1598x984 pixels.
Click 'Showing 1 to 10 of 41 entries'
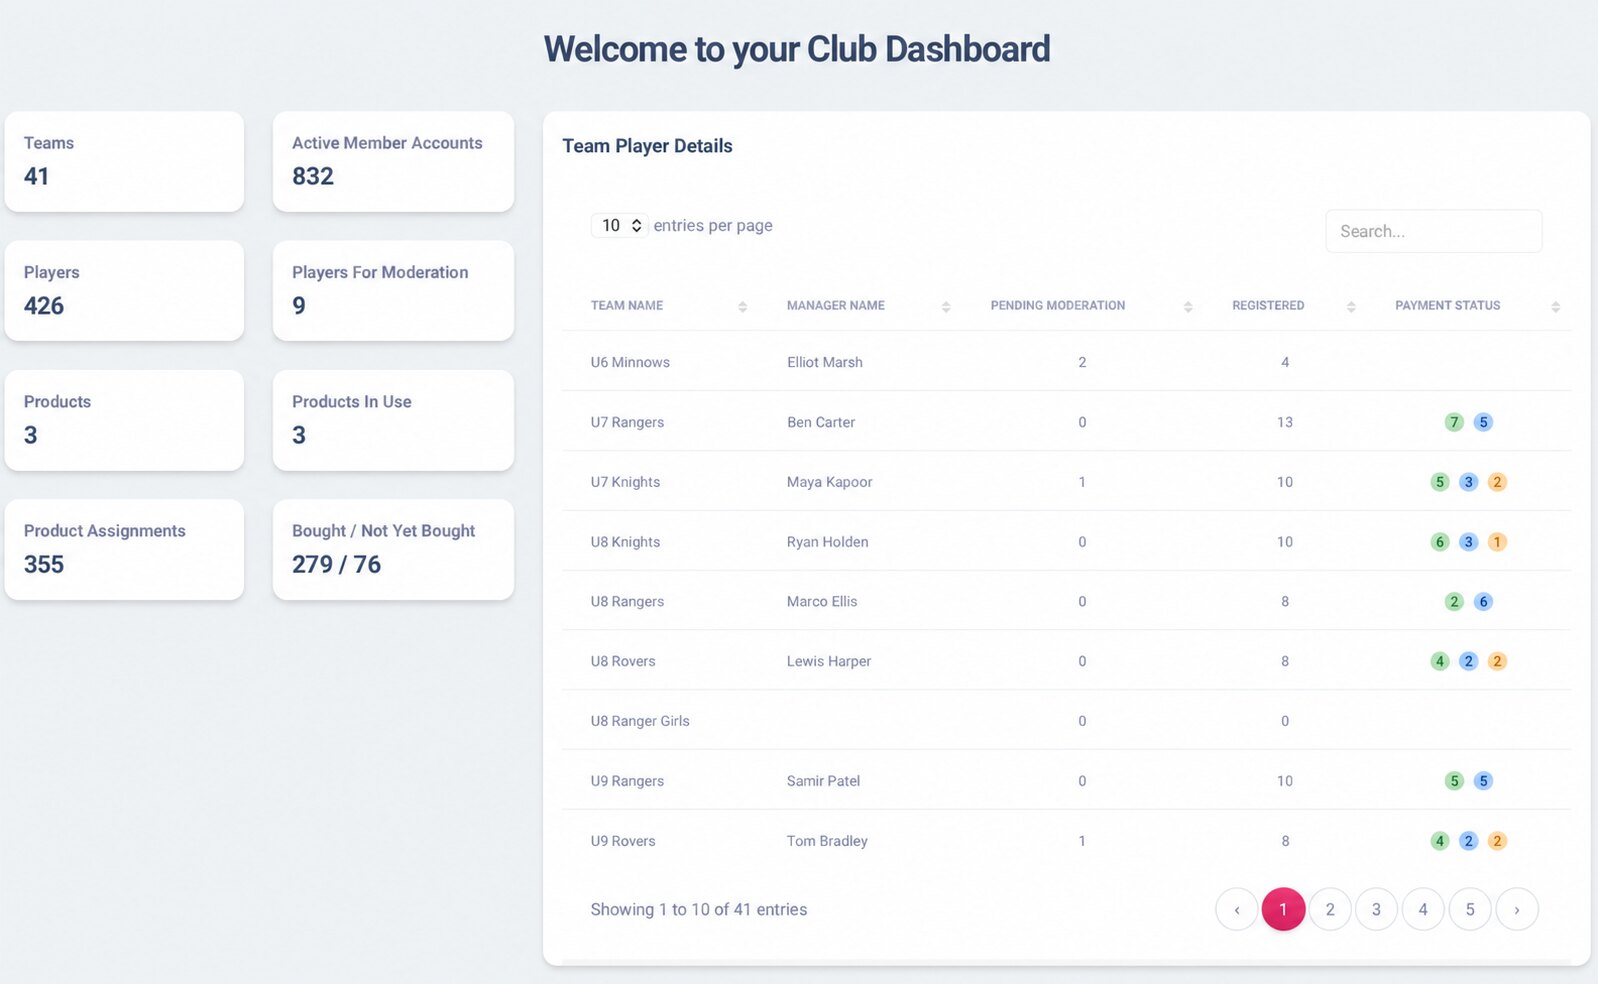[x=699, y=909]
